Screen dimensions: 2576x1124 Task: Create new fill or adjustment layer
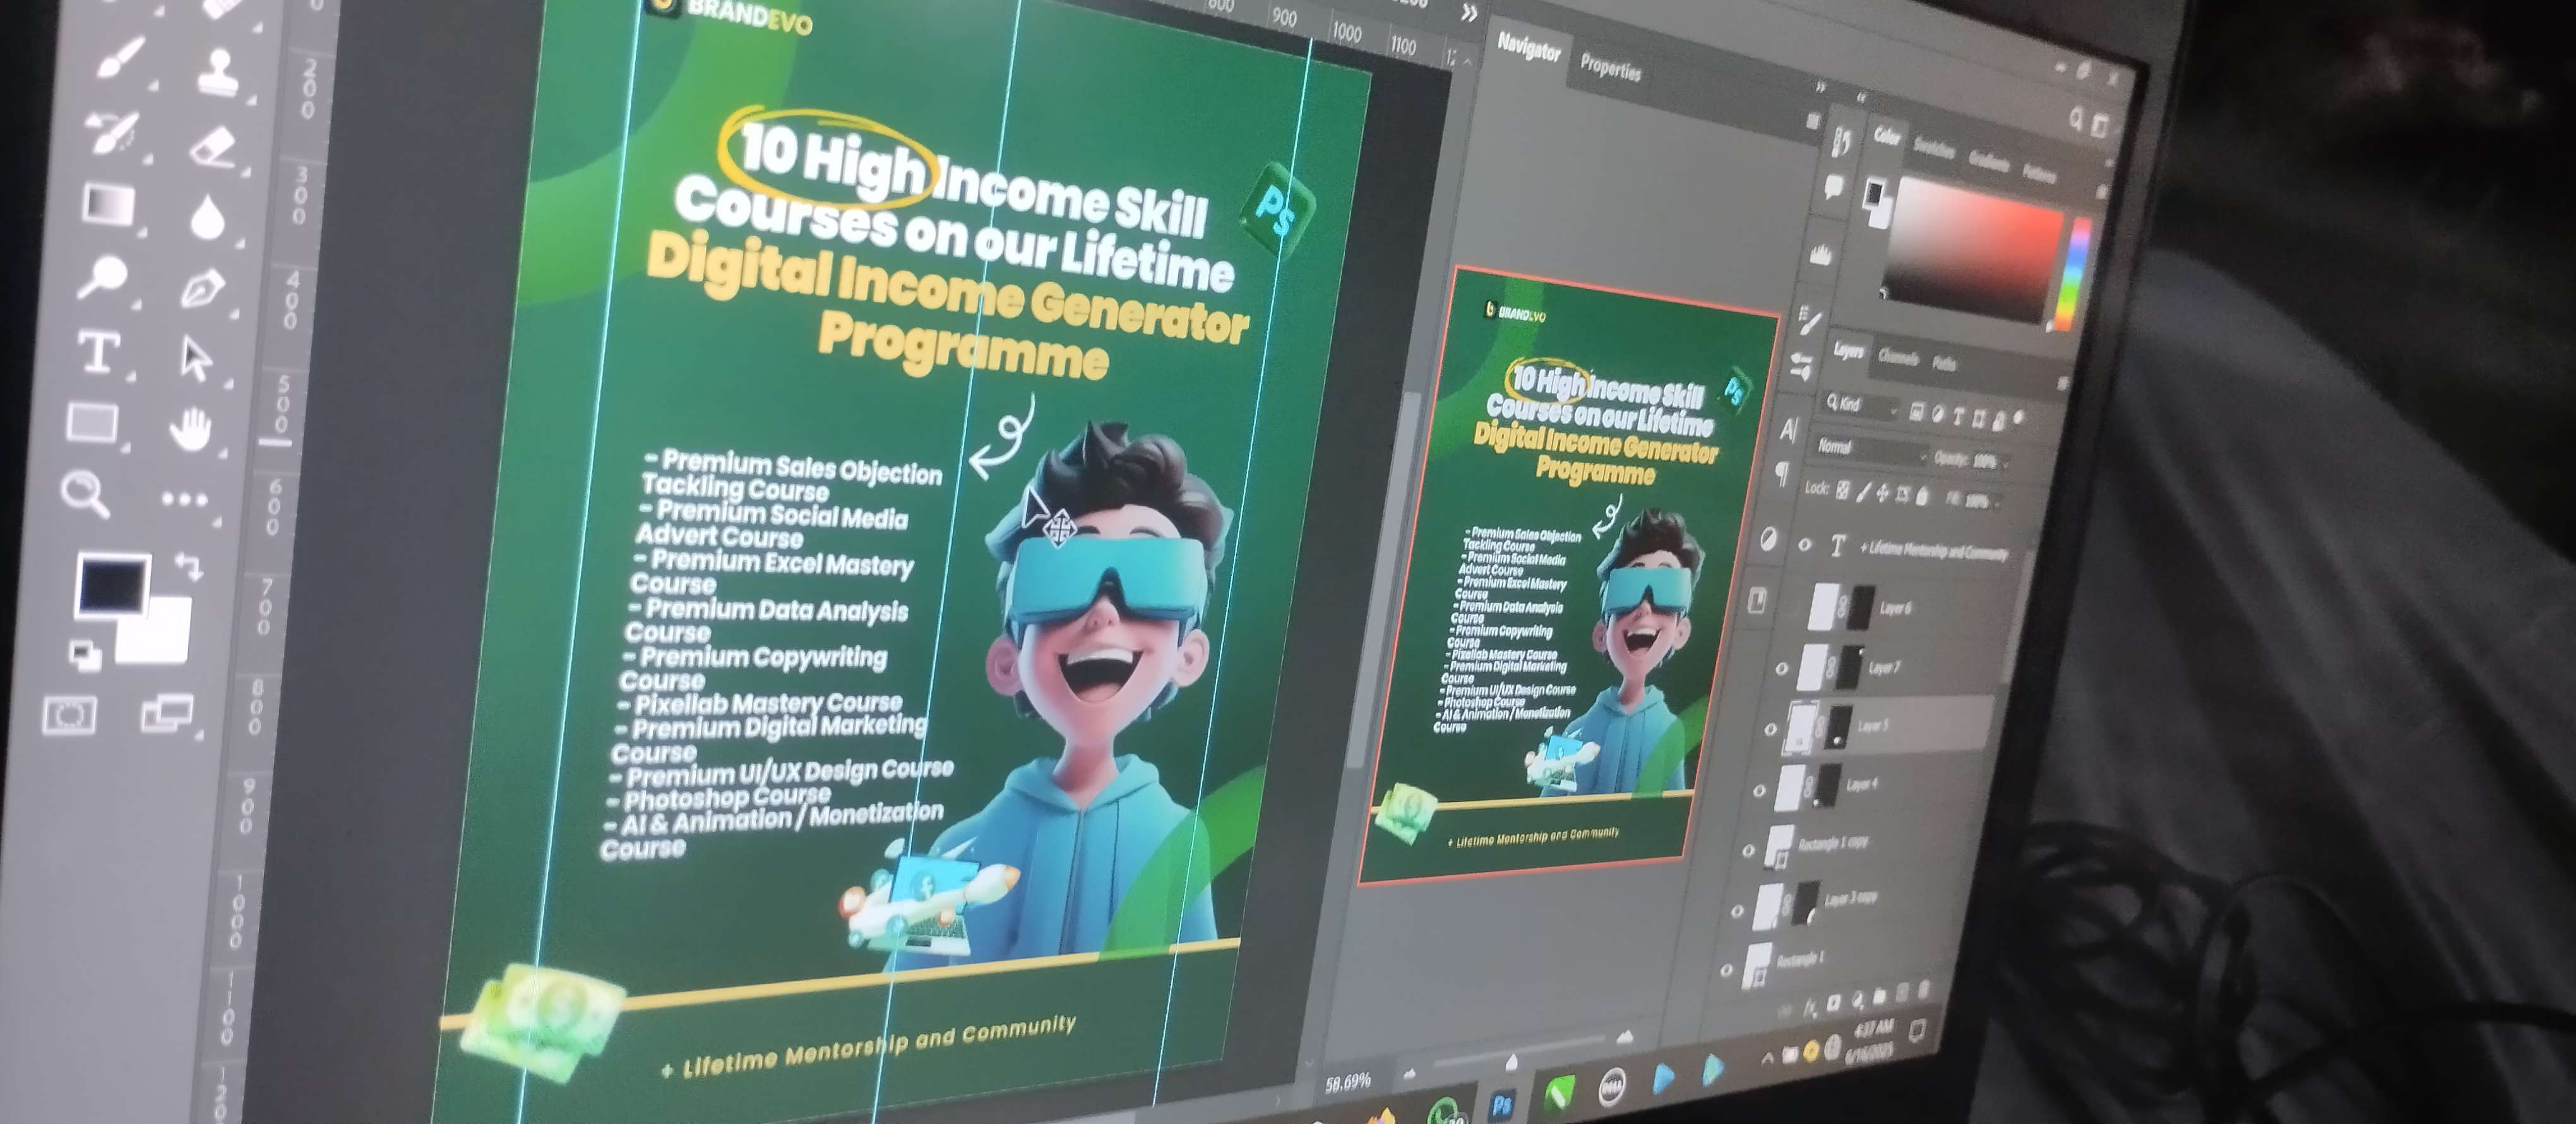pyautogui.click(x=1857, y=999)
